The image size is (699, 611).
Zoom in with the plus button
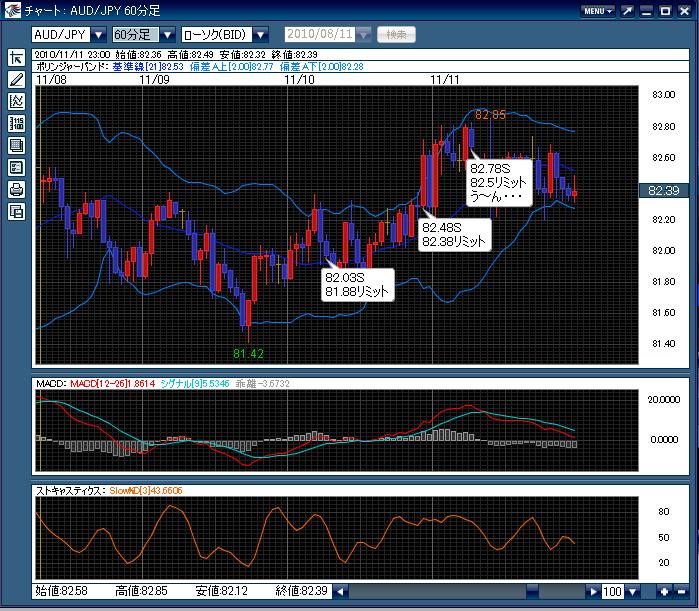point(664,592)
